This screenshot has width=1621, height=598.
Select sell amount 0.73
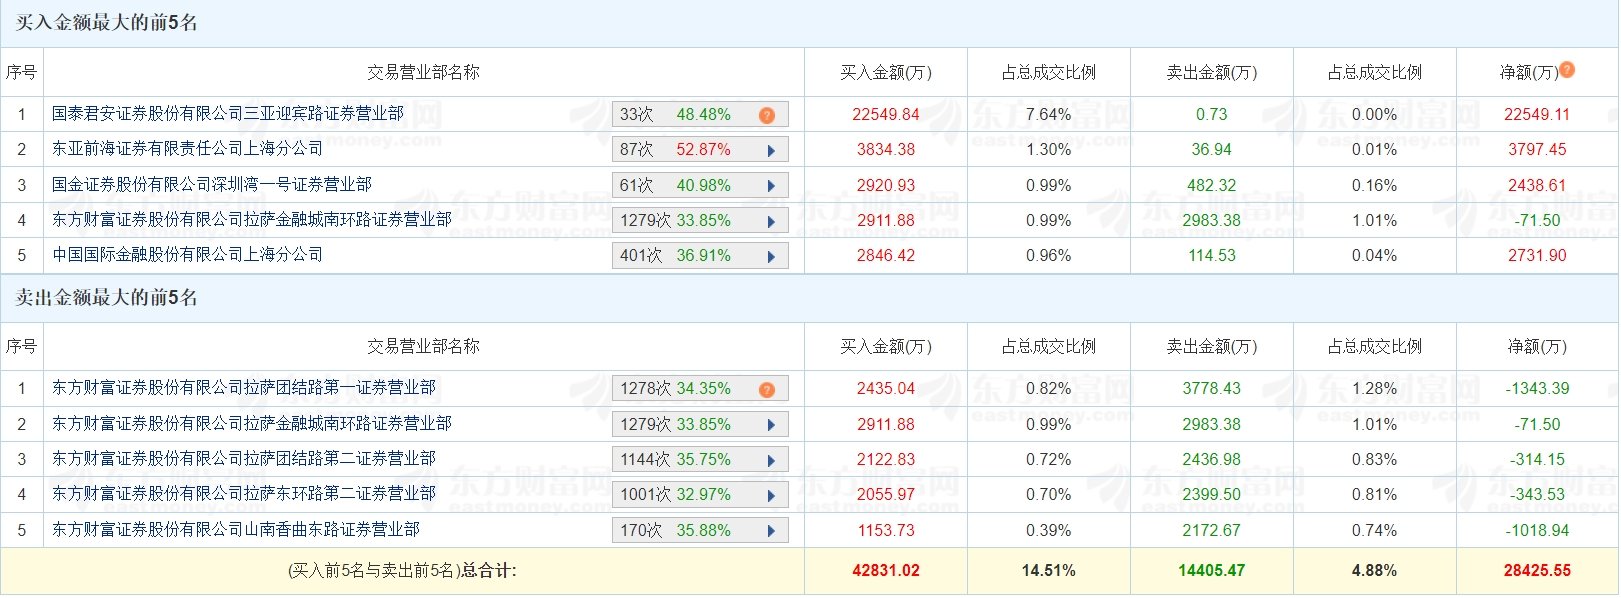[1212, 114]
